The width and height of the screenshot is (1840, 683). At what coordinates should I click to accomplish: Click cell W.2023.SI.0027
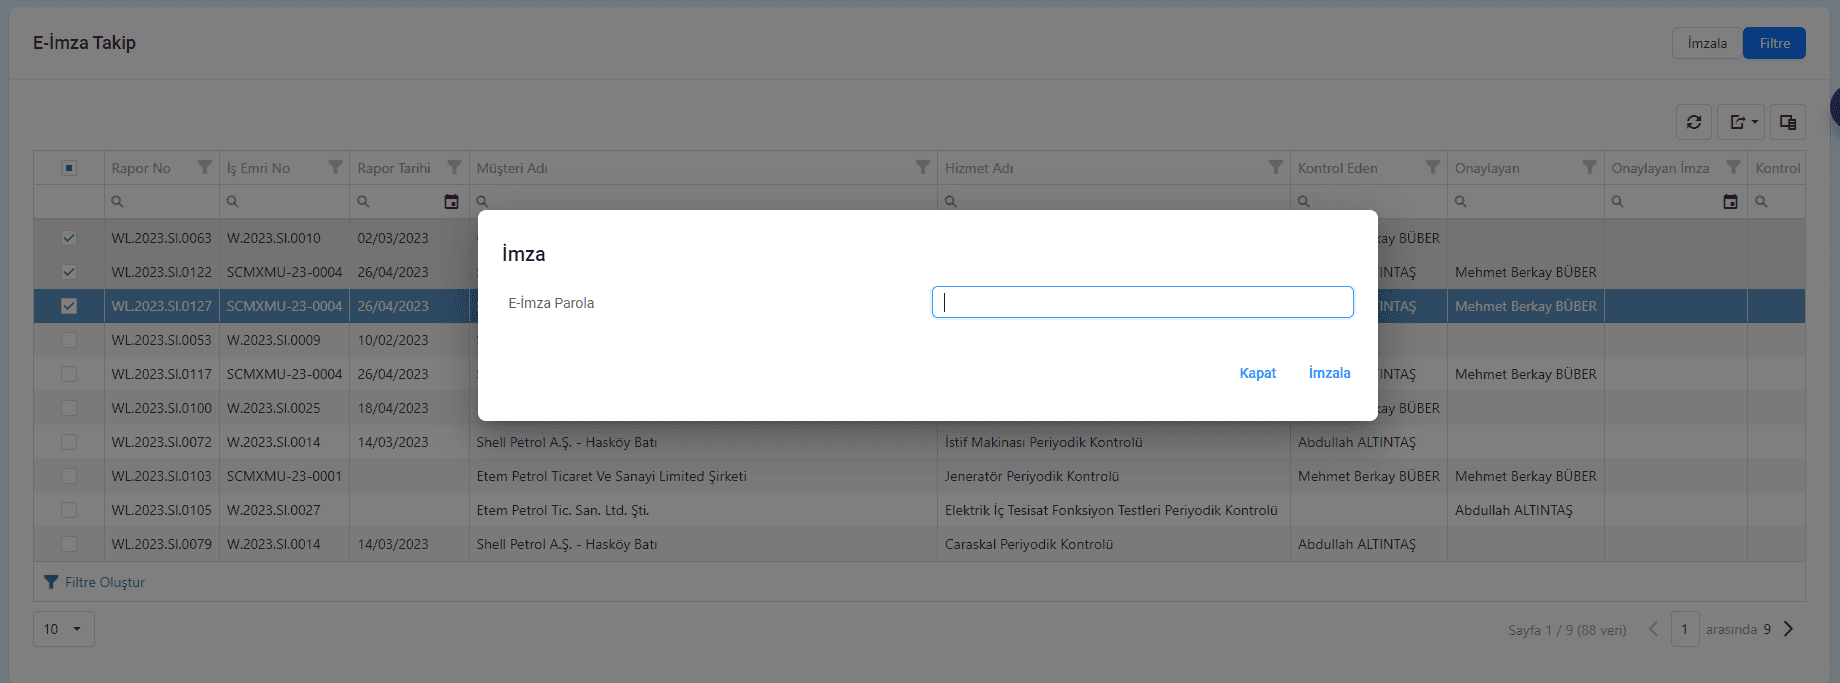273,510
